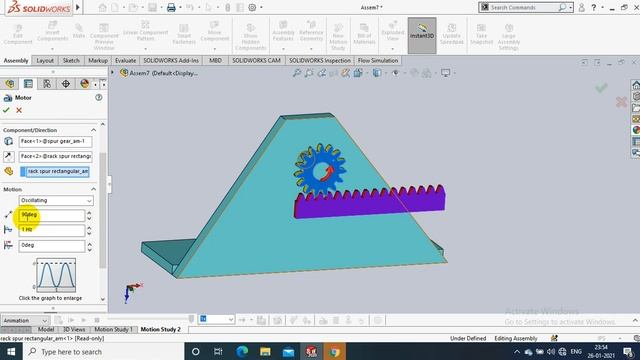Image resolution: width=640 pixels, height=360 pixels.
Task: Cancel Motor with the red X
Action: [x=19, y=110]
